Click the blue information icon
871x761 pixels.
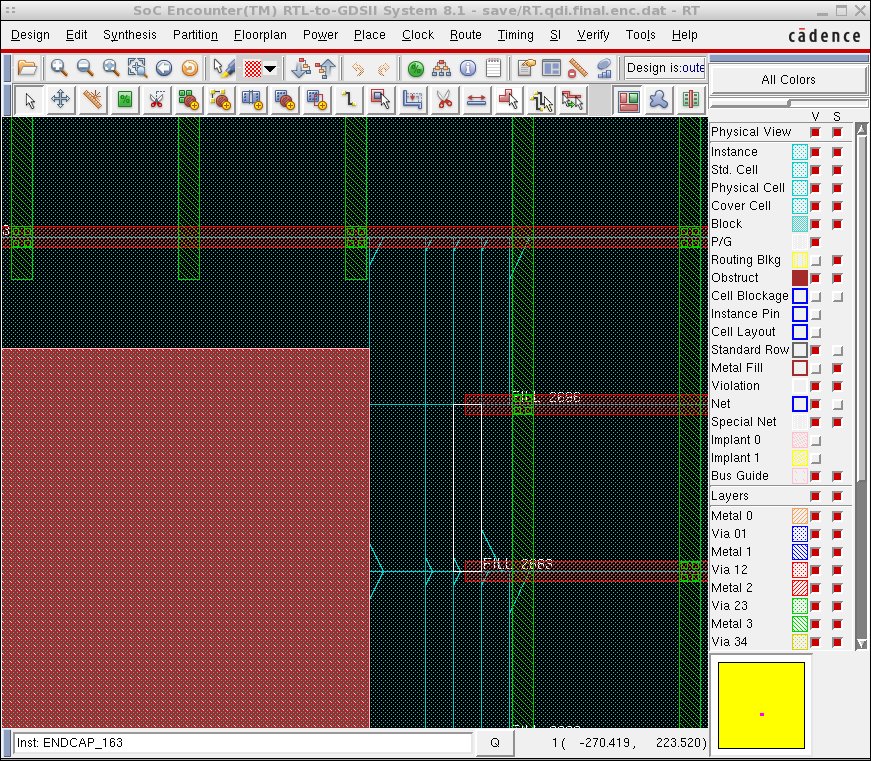click(x=468, y=68)
